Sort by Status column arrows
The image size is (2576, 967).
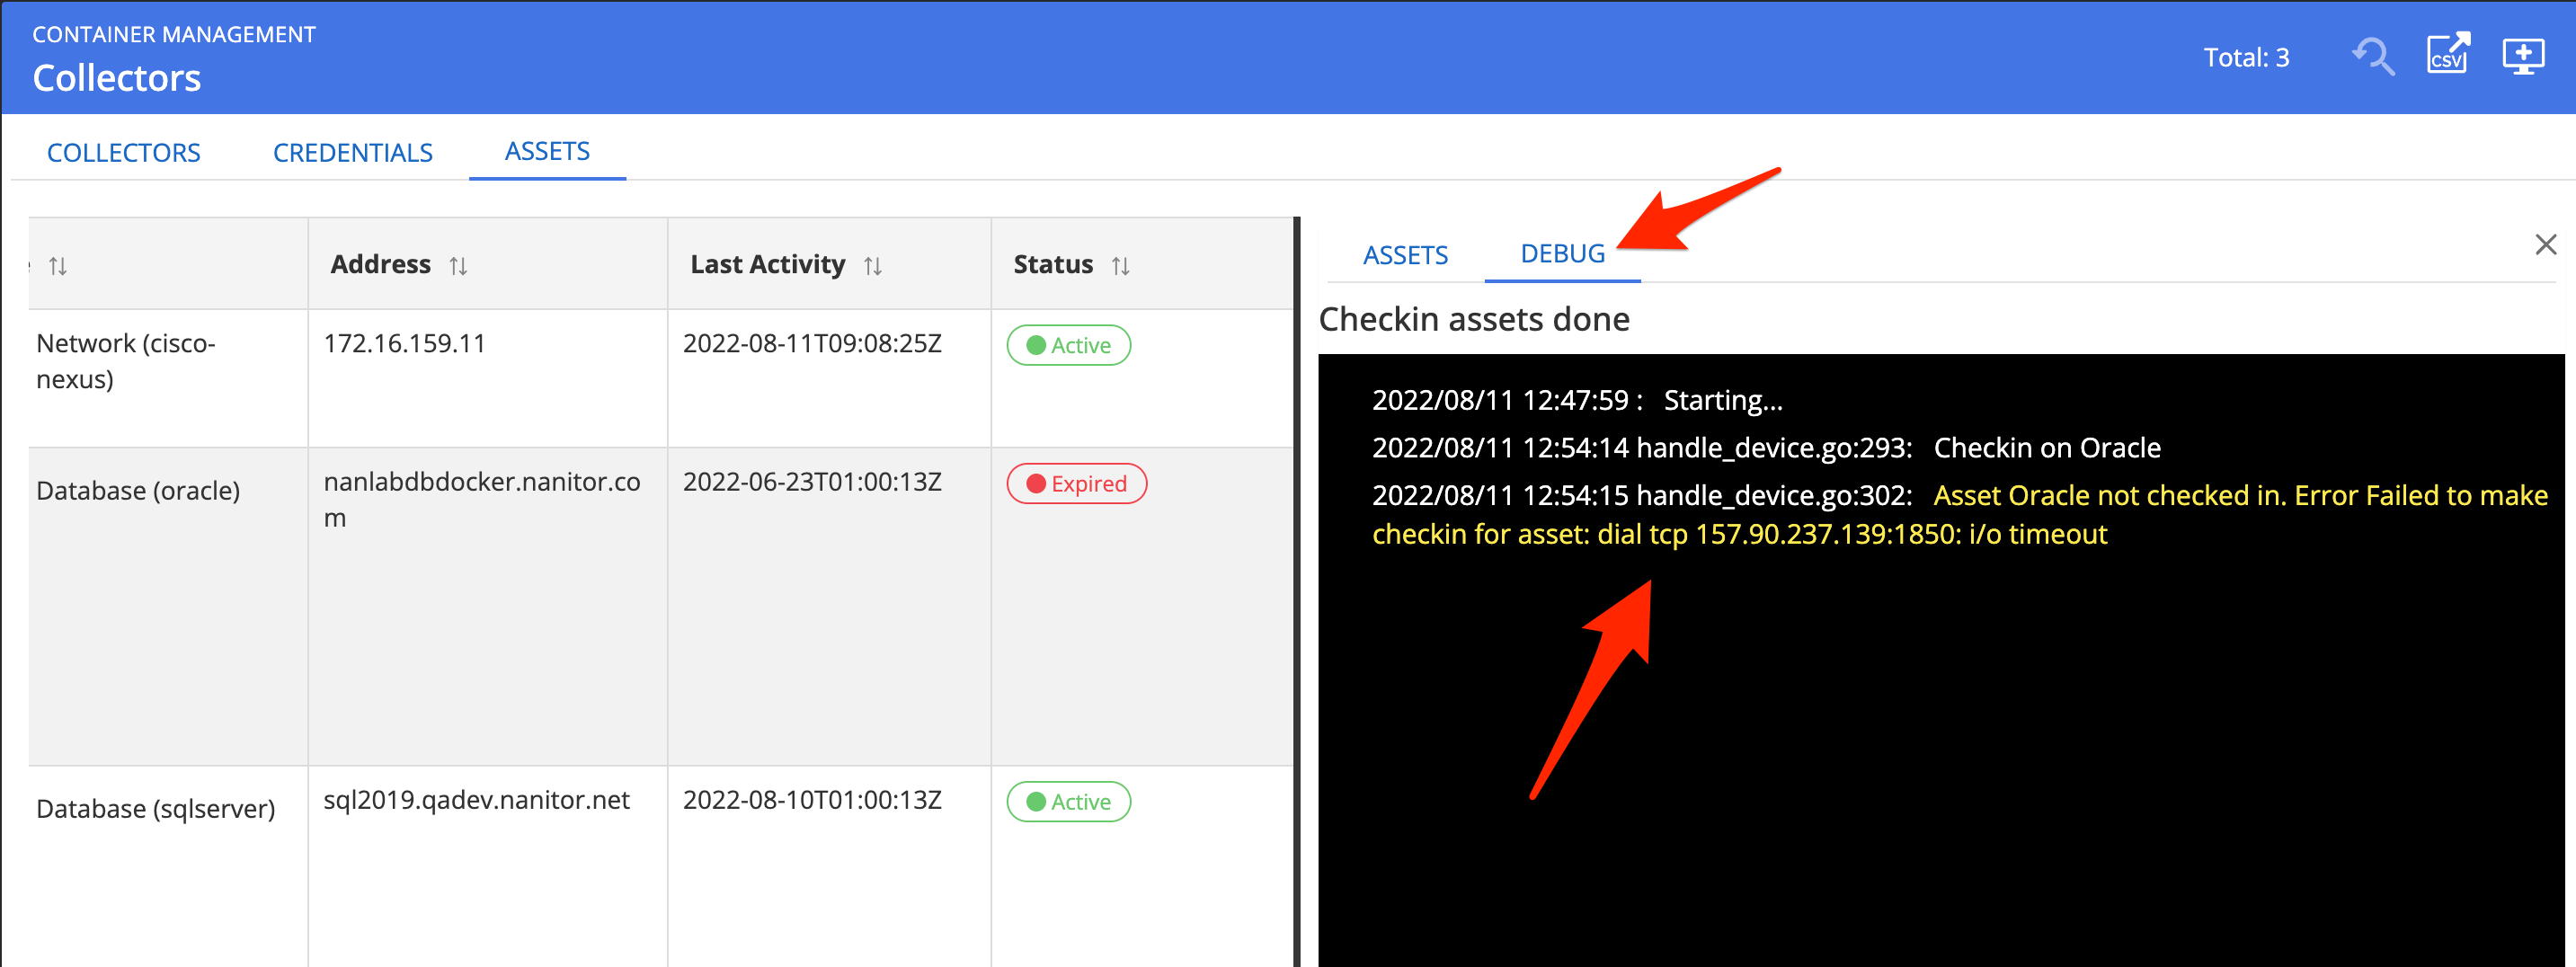click(x=1120, y=266)
